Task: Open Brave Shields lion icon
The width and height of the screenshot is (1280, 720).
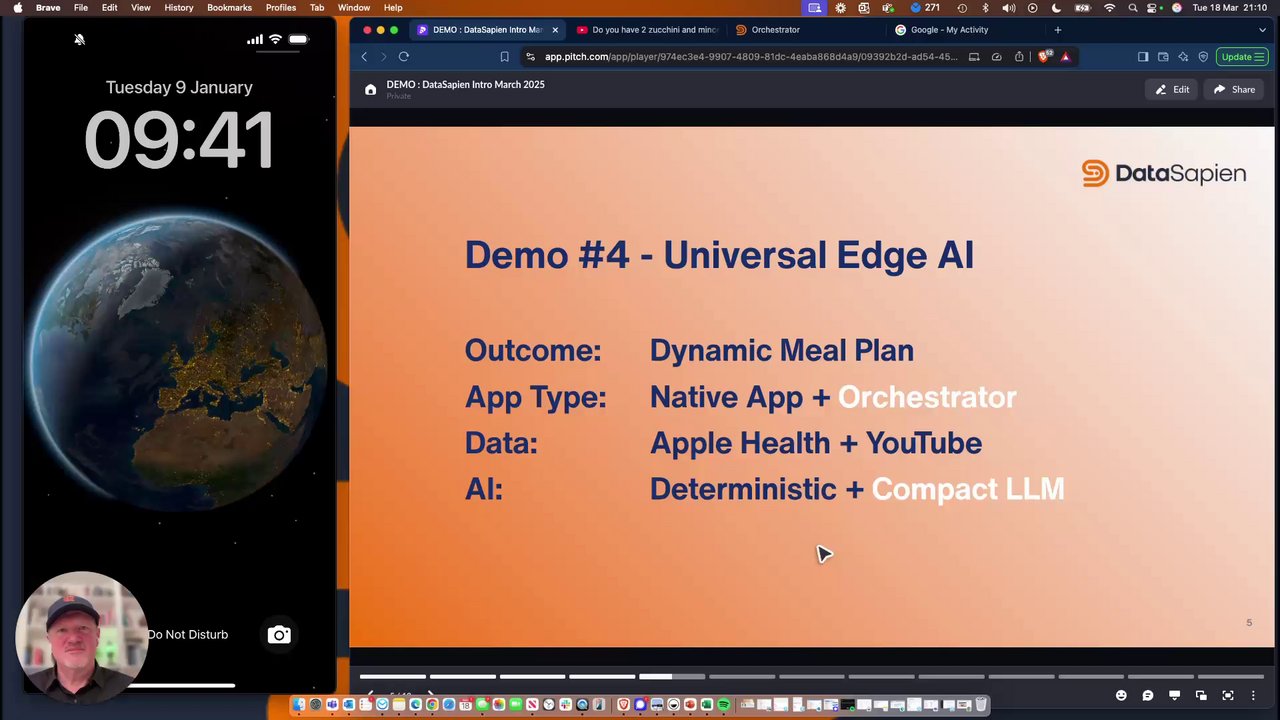Action: (1044, 57)
